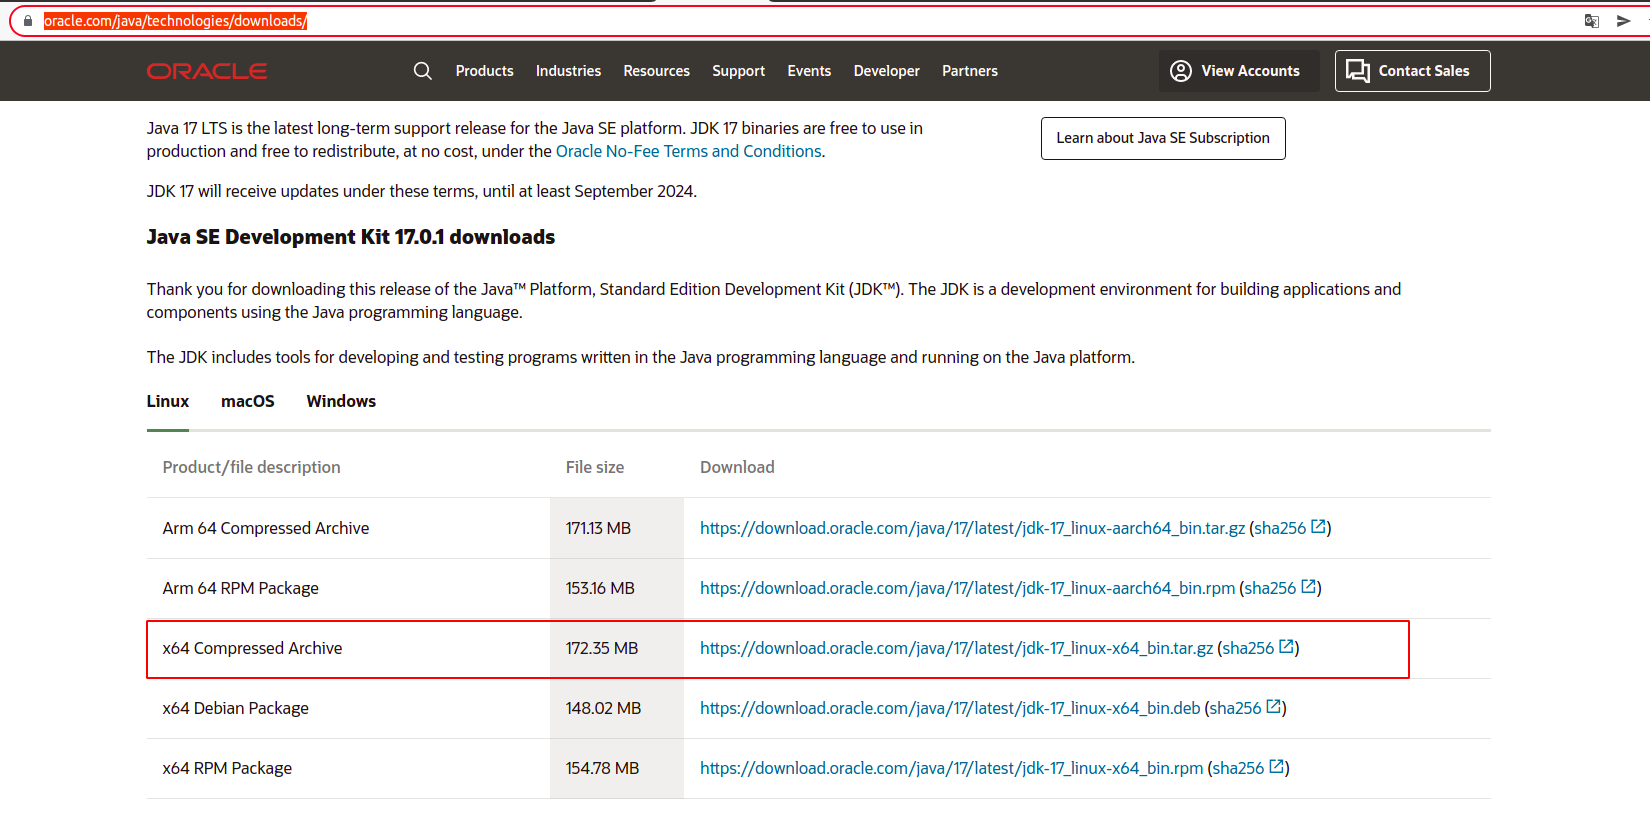Click 'Java SE Development Kit 17.0.1 downloads' heading
This screenshot has width=1650, height=813.
click(350, 237)
